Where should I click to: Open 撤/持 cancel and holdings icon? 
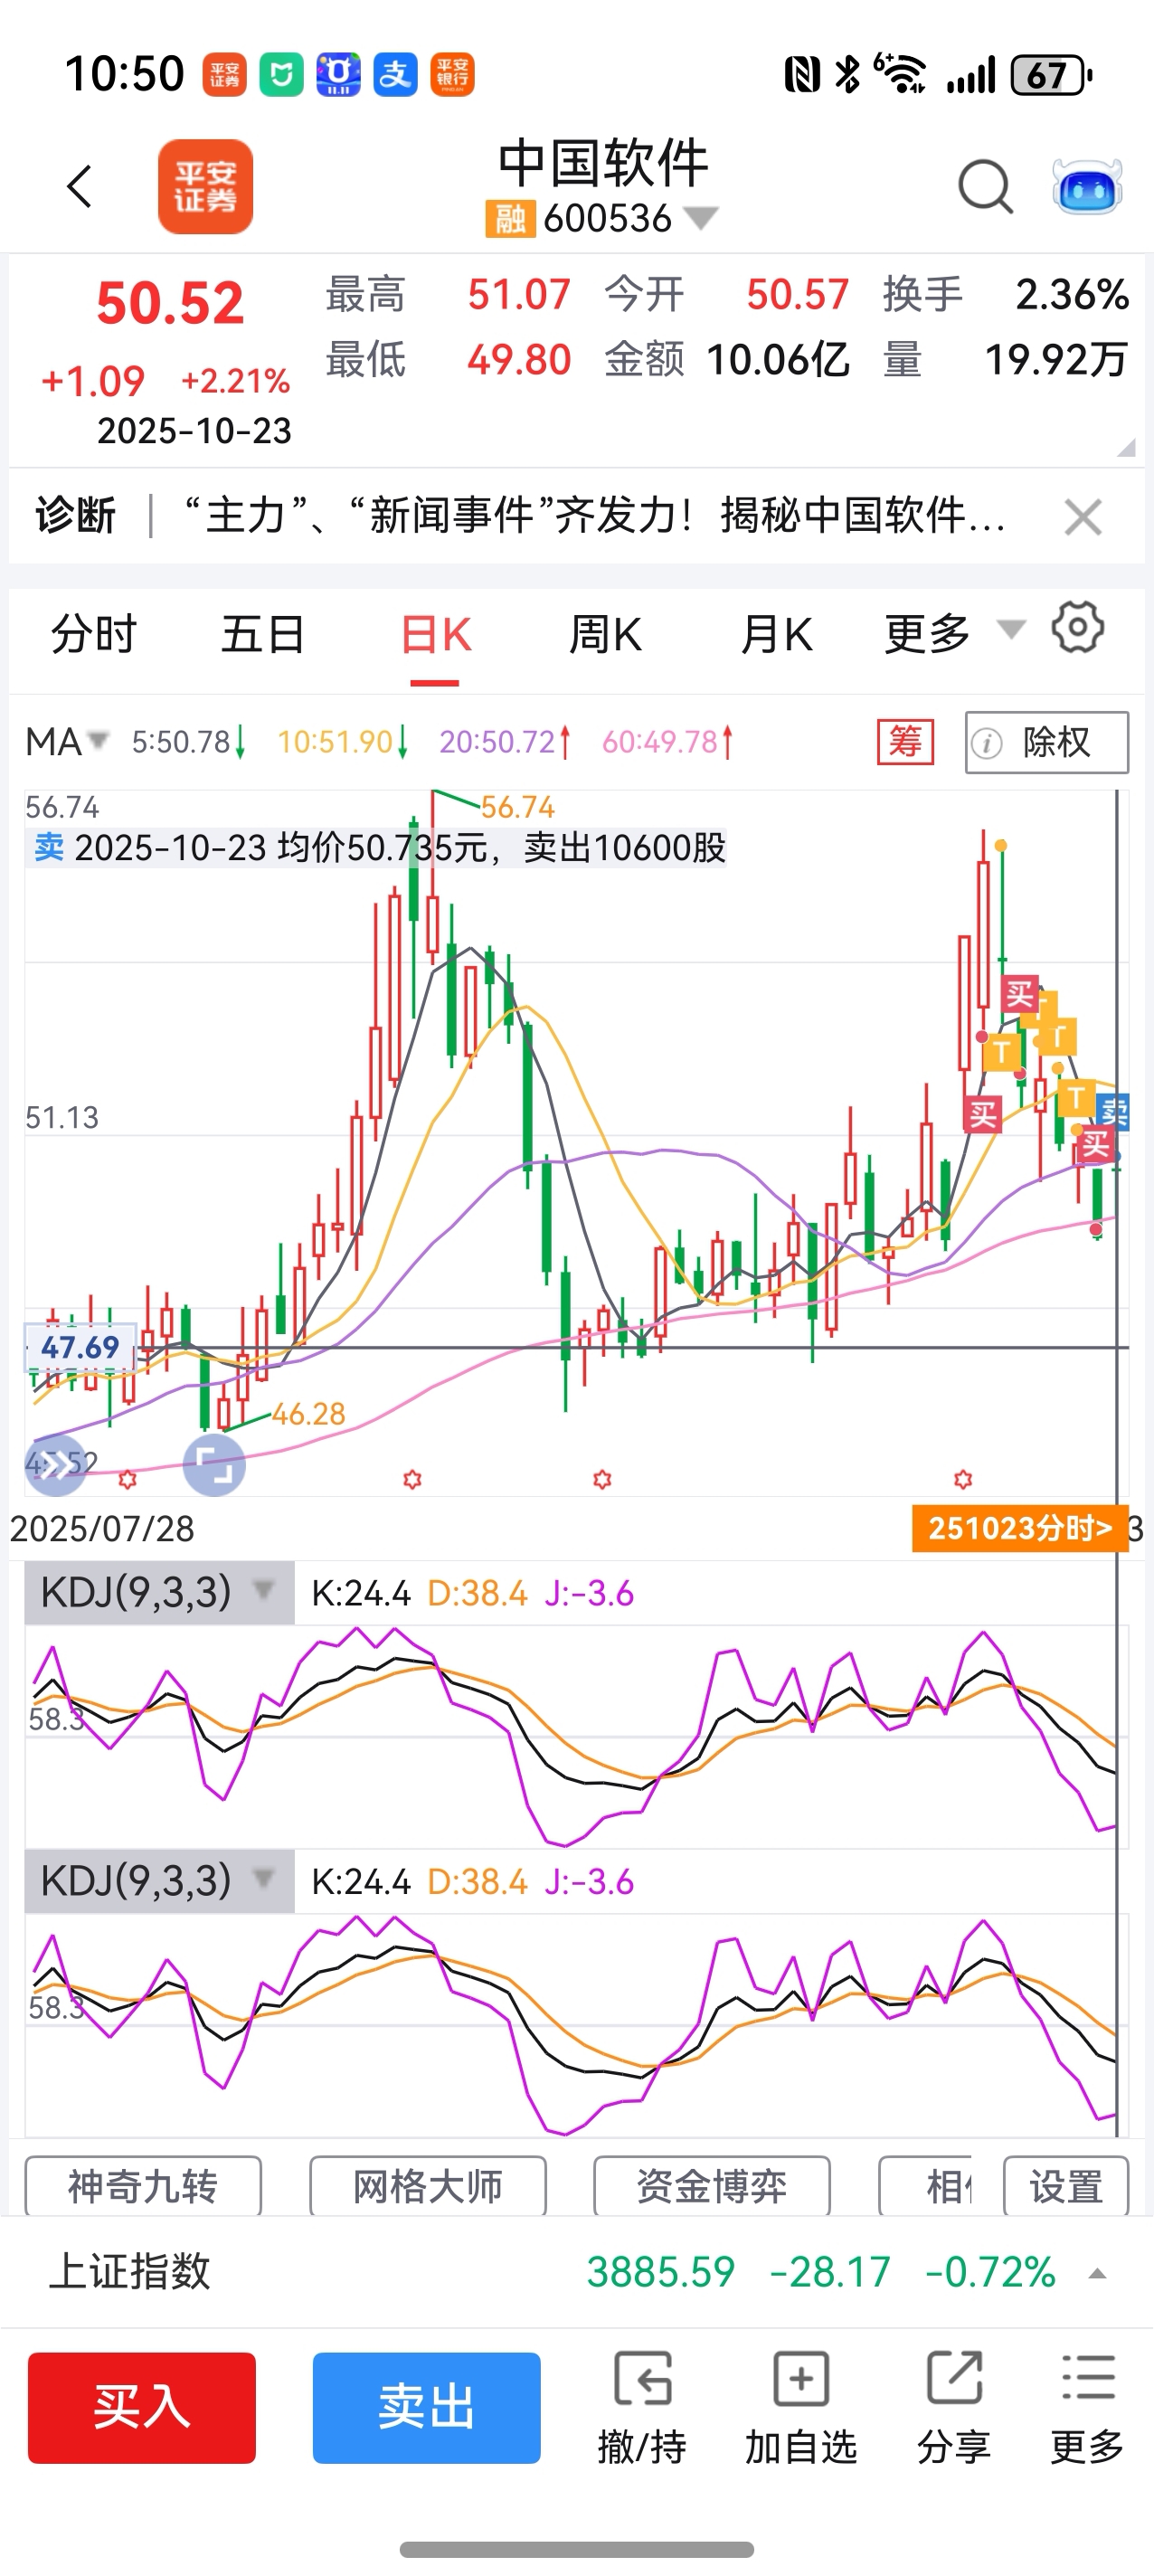pos(642,2409)
